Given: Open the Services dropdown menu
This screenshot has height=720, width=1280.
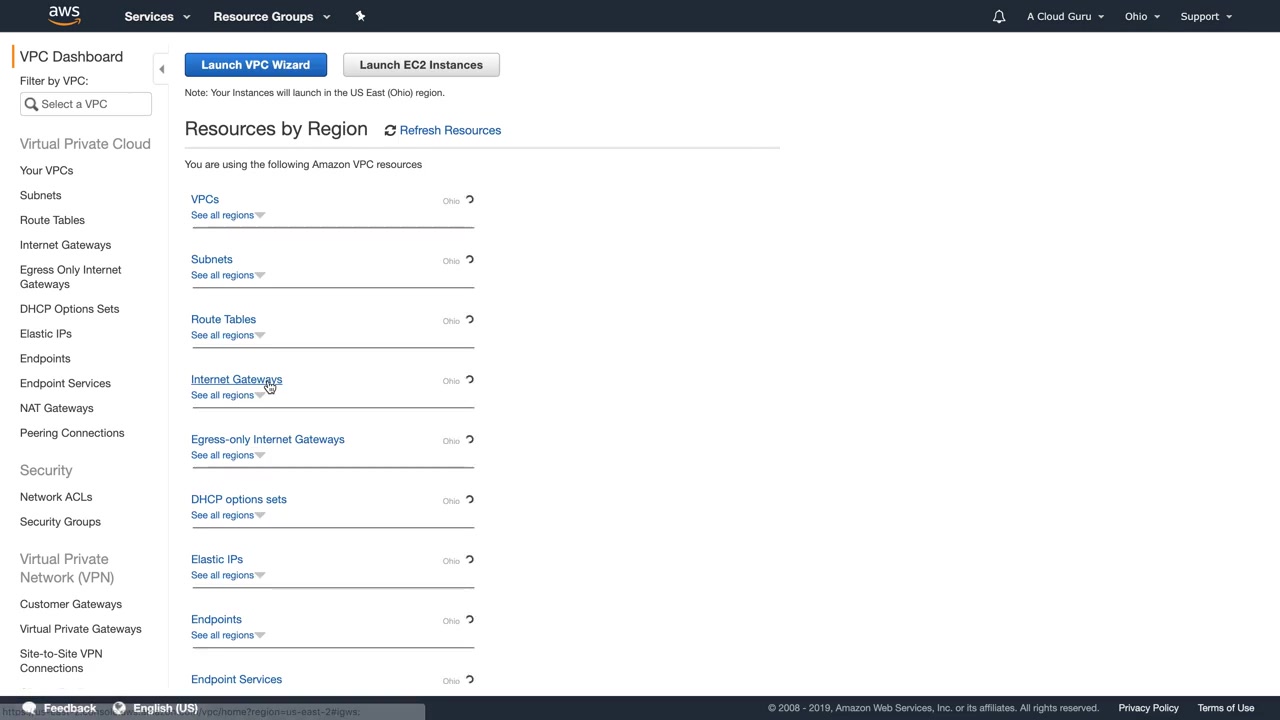Looking at the screenshot, I should point(156,16).
